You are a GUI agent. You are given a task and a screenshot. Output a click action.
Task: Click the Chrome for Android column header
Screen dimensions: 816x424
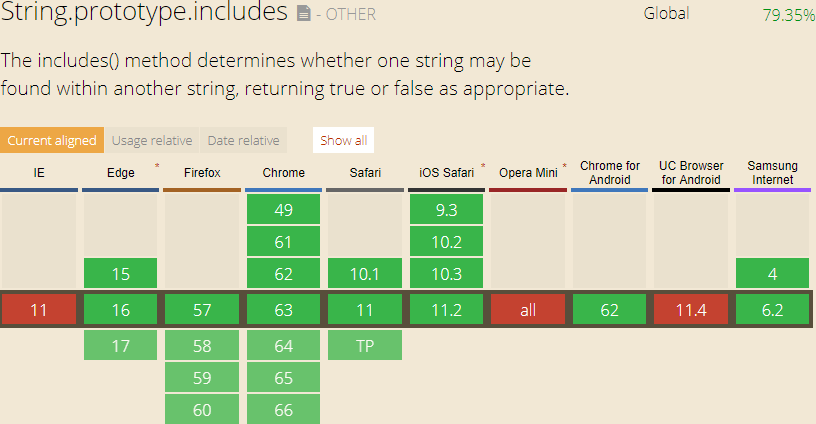[x=610, y=173]
